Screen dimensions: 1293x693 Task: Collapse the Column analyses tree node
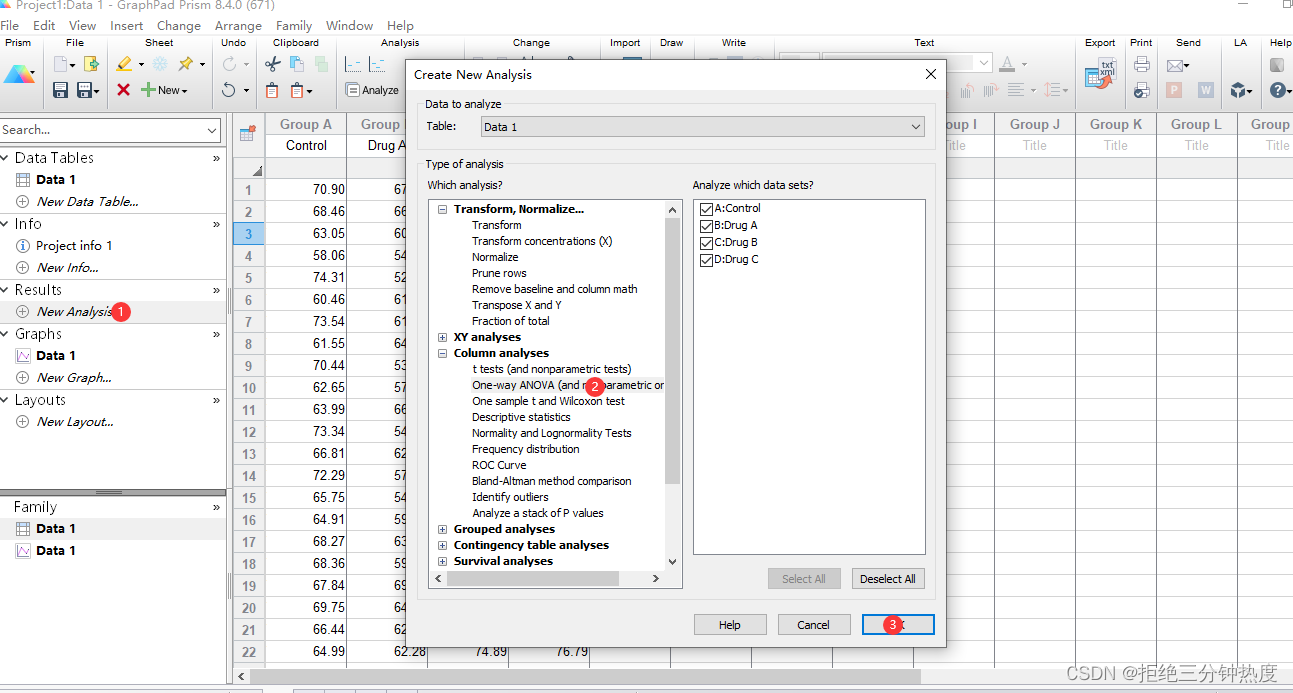[442, 353]
